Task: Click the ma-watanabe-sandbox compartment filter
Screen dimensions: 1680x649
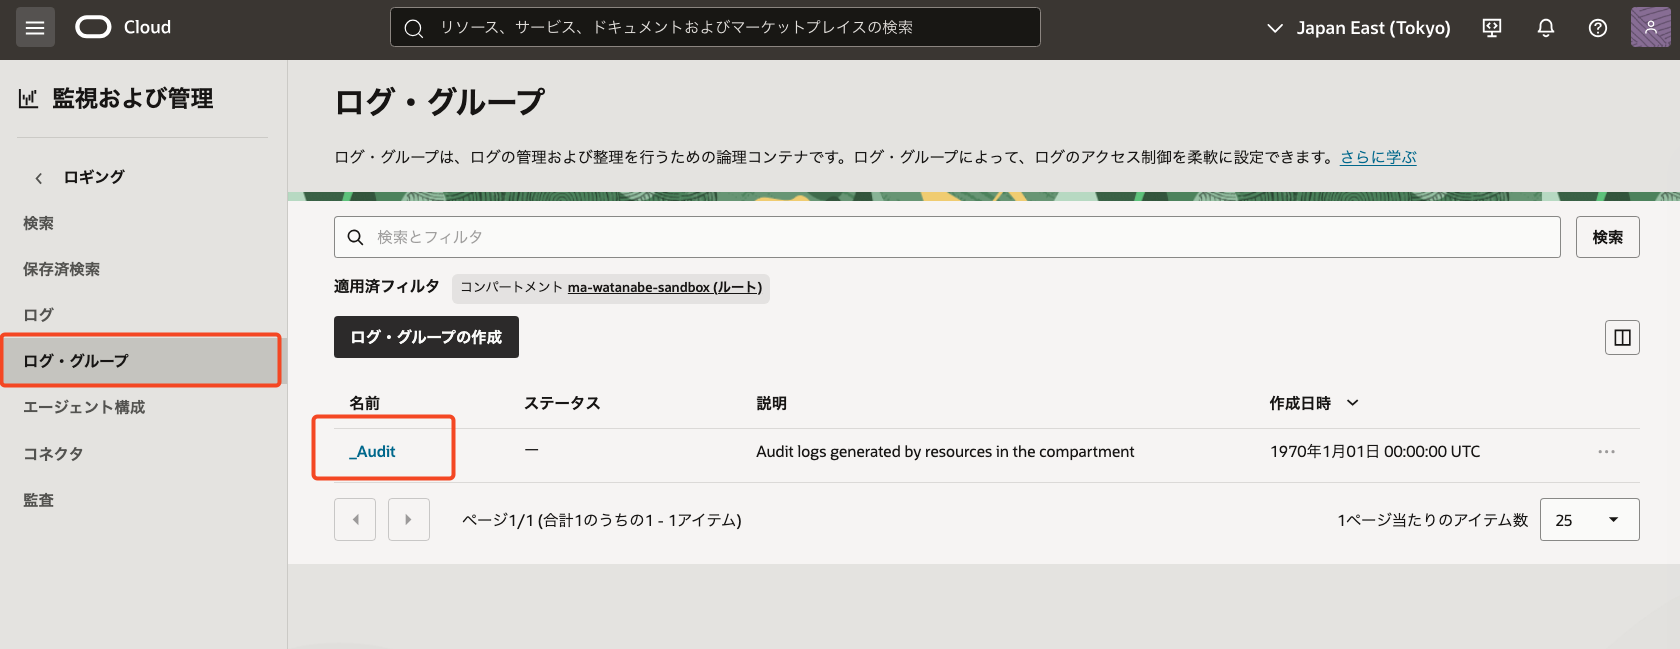Action: point(664,288)
